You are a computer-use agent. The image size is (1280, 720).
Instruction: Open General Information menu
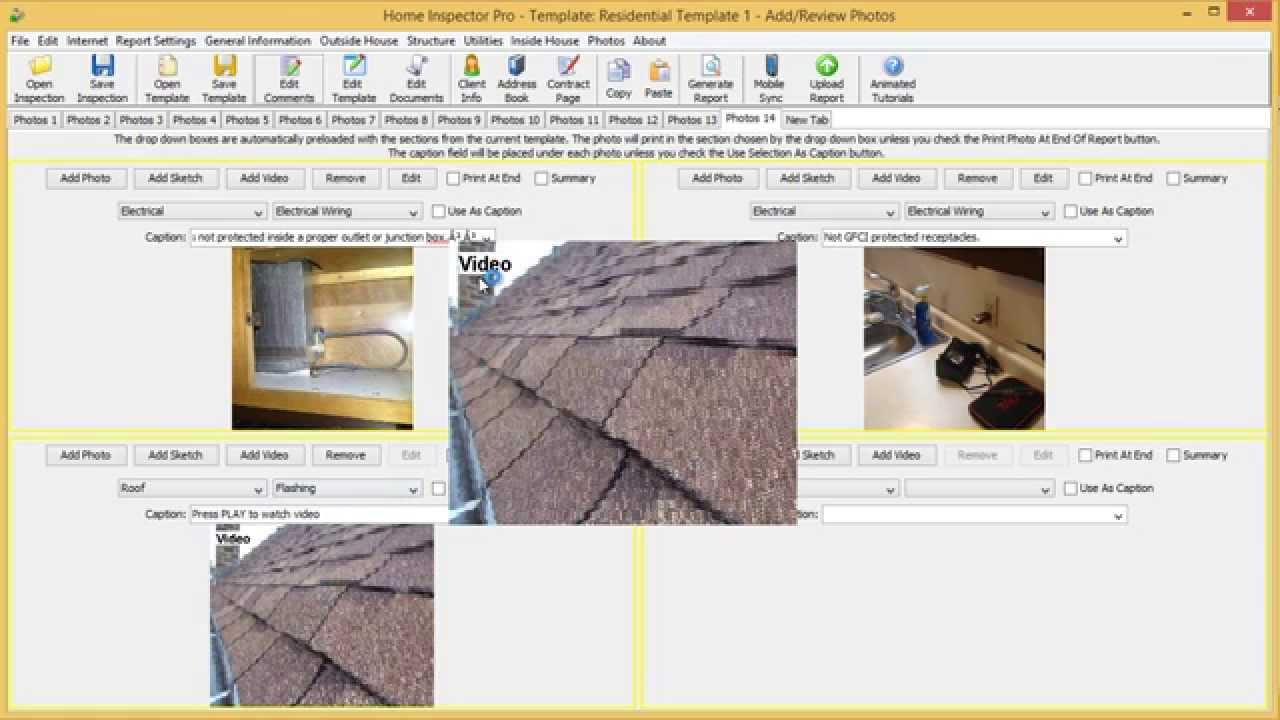[258, 41]
